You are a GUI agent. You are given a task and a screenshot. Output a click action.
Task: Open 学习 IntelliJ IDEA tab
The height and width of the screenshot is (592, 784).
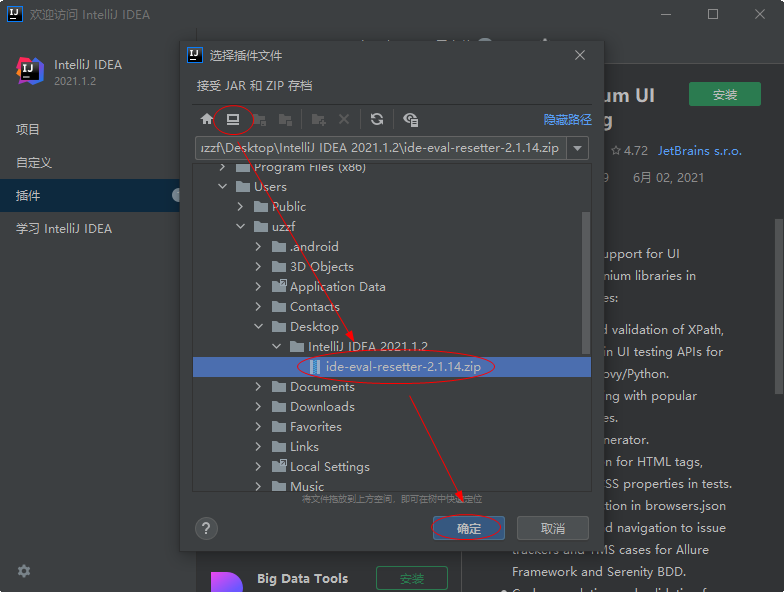[x=90, y=228]
